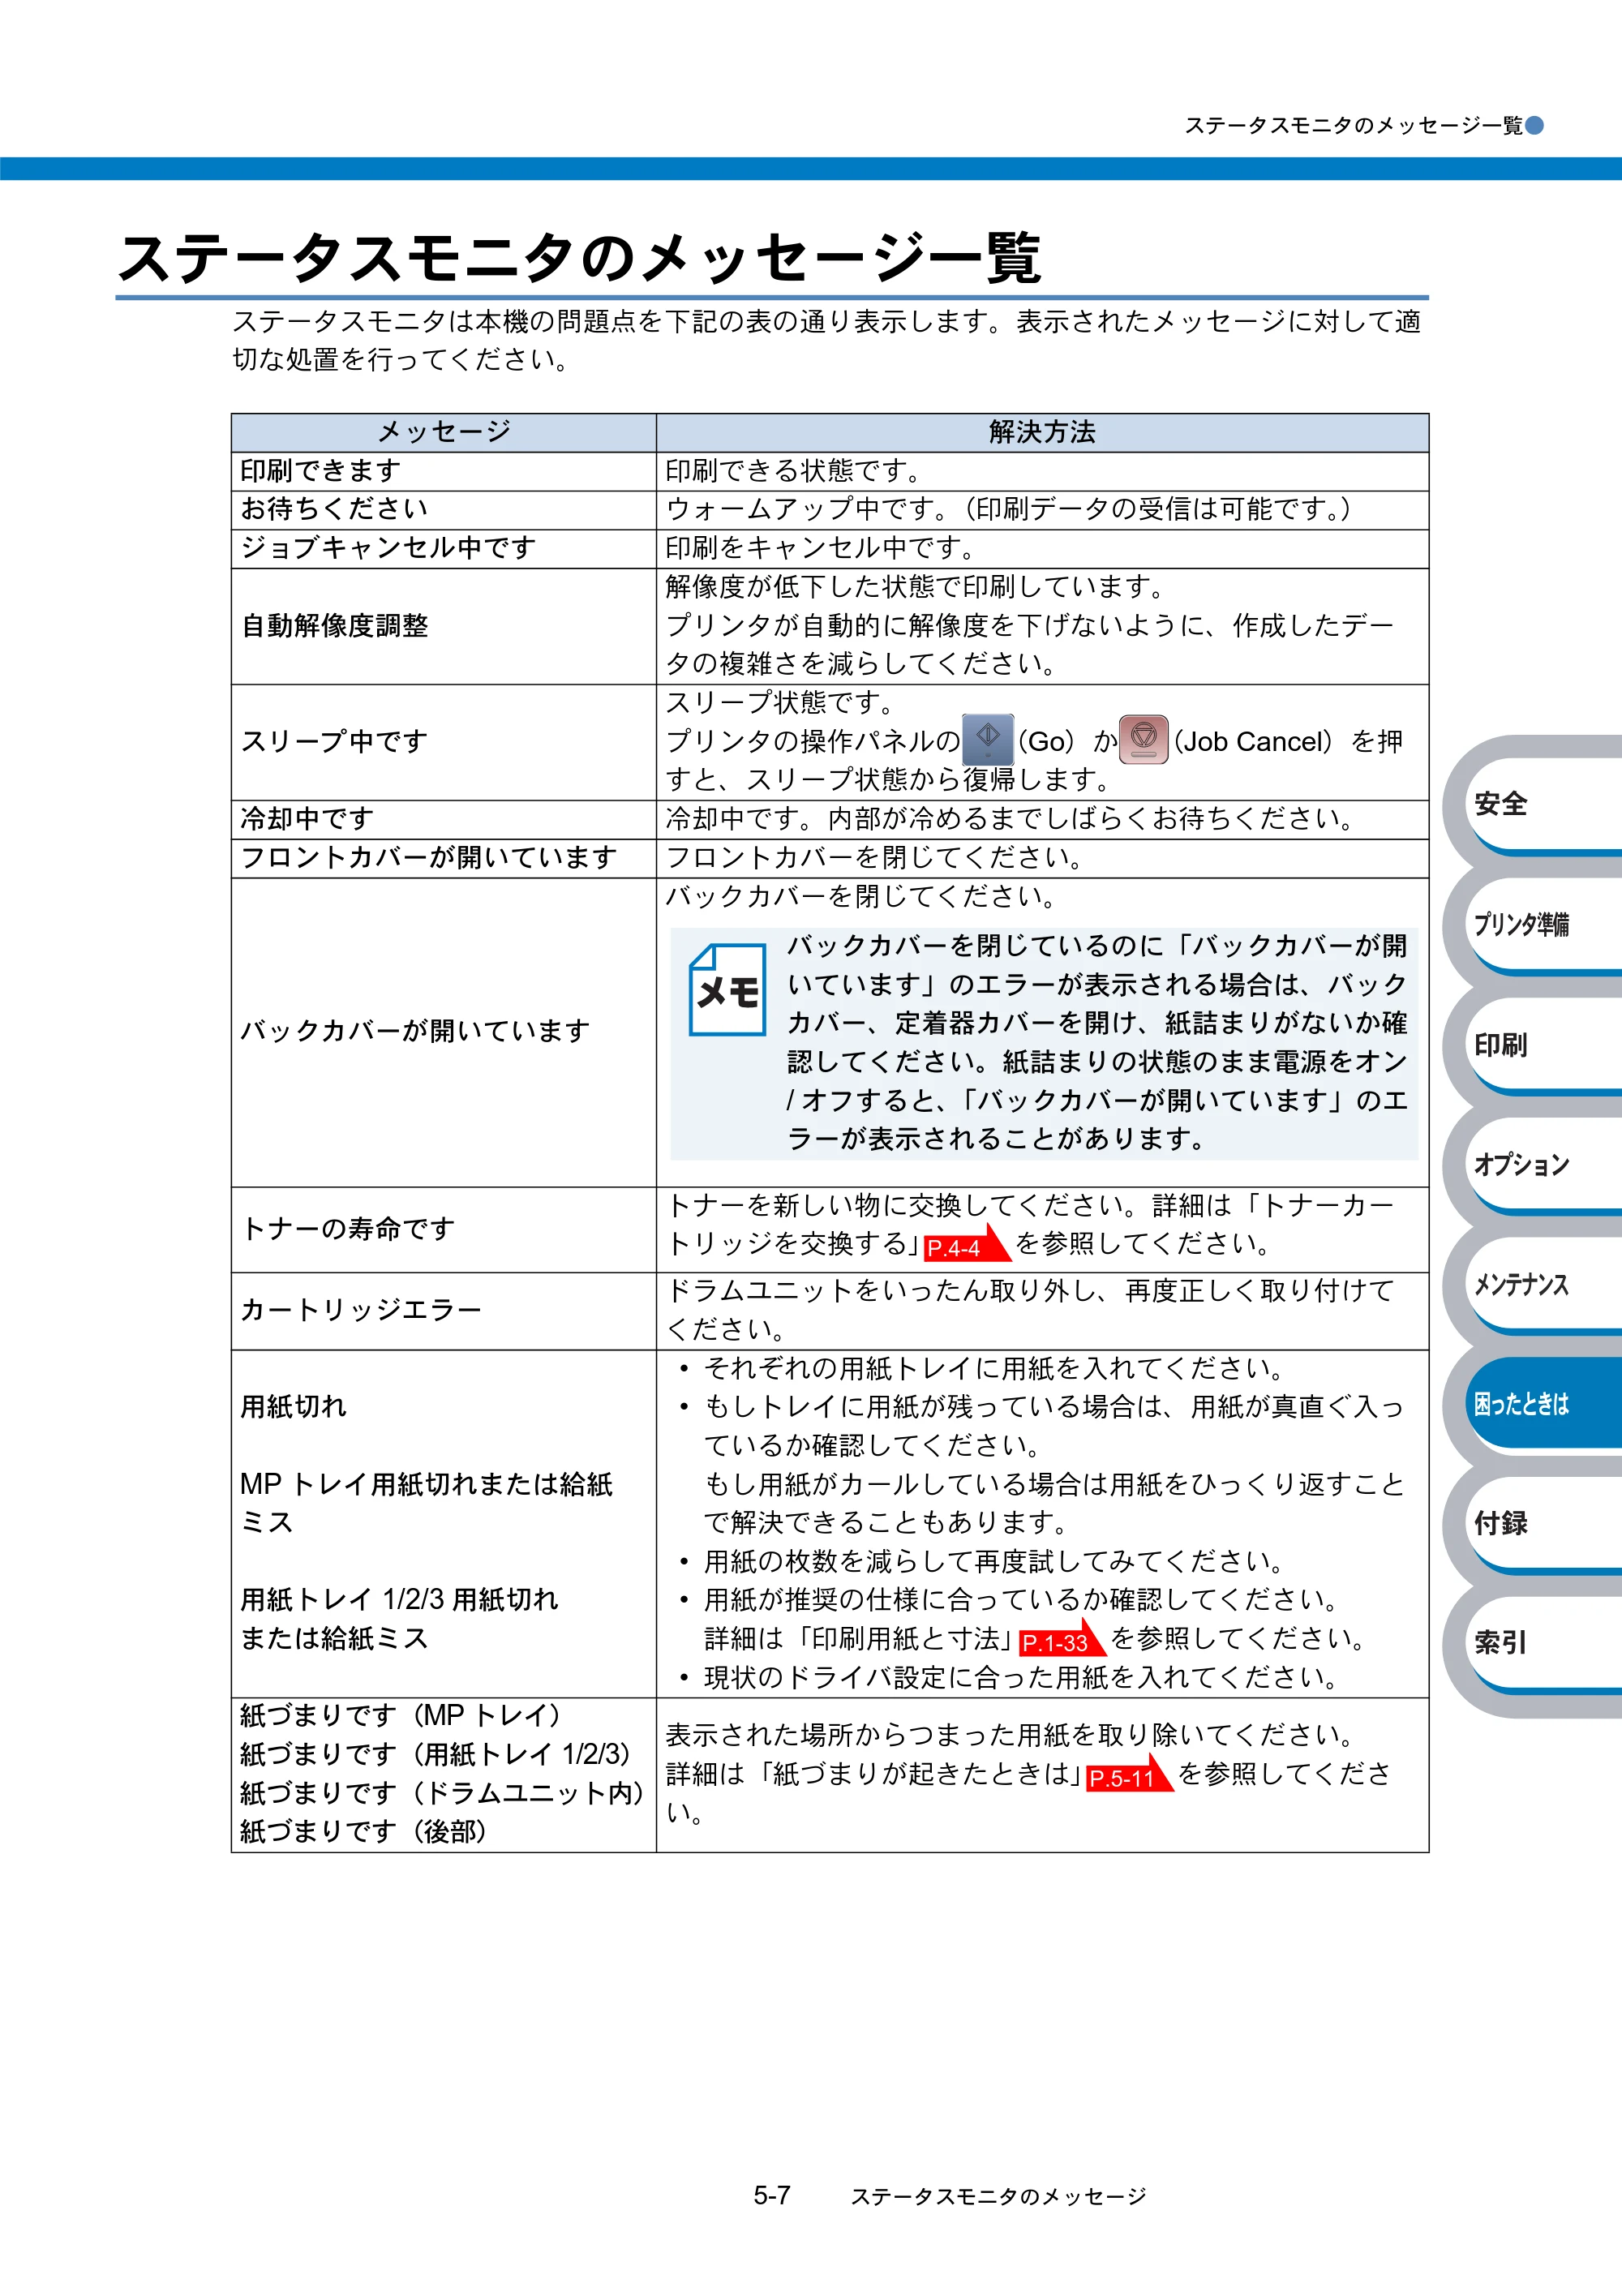Follow the P.4-4 page reference link
The image size is (1622, 2296).
pos(966,1244)
